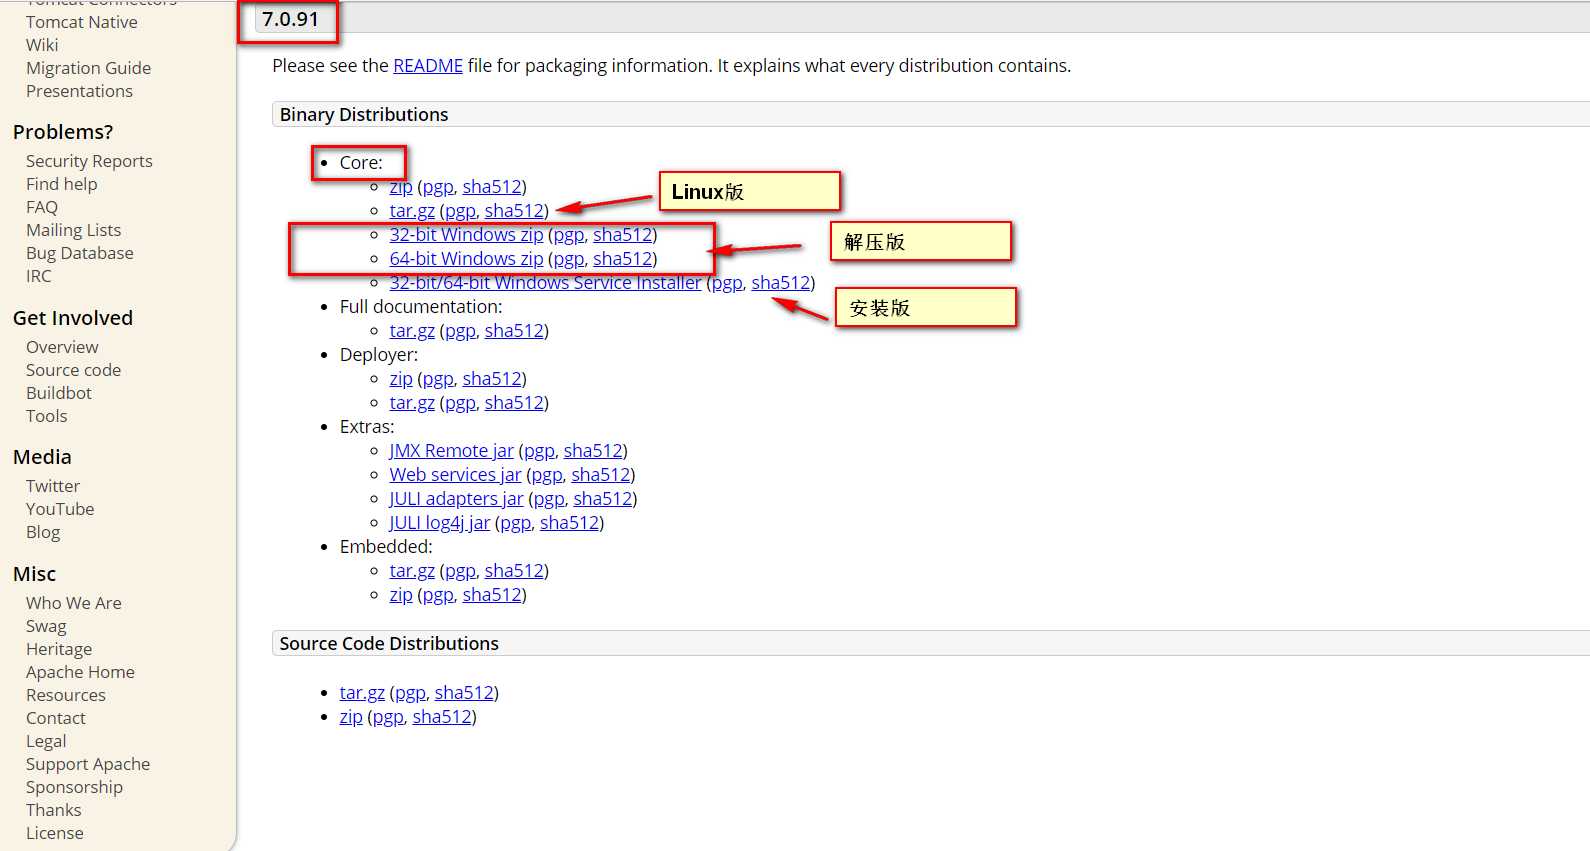The width and height of the screenshot is (1590, 851).
Task: Click the 7.0.91 version heading
Action: coord(290,19)
